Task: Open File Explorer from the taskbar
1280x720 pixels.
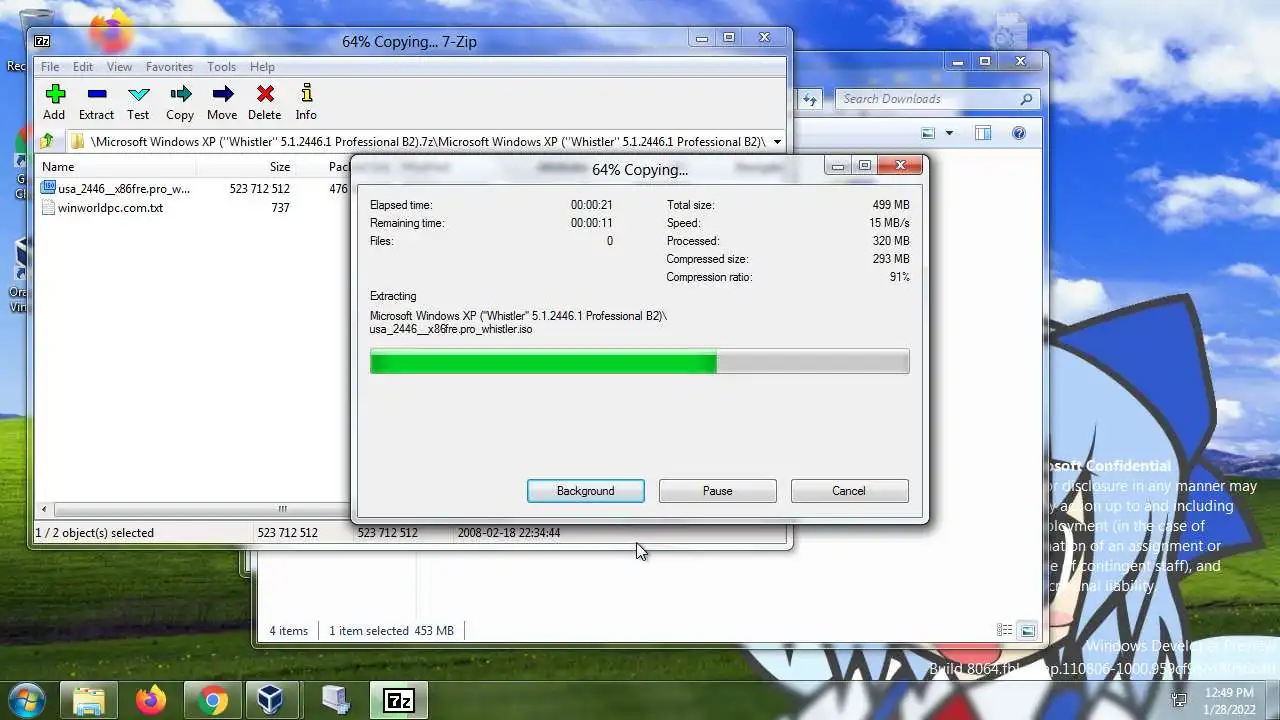Action: tap(89, 700)
